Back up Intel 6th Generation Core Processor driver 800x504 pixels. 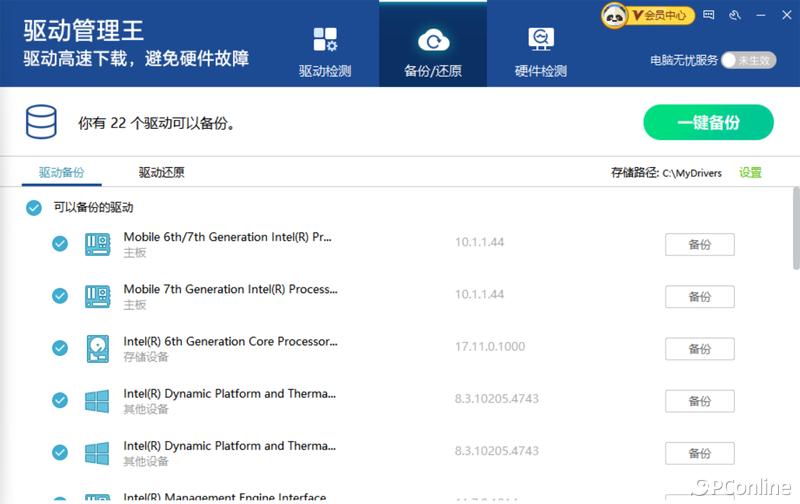click(x=699, y=349)
